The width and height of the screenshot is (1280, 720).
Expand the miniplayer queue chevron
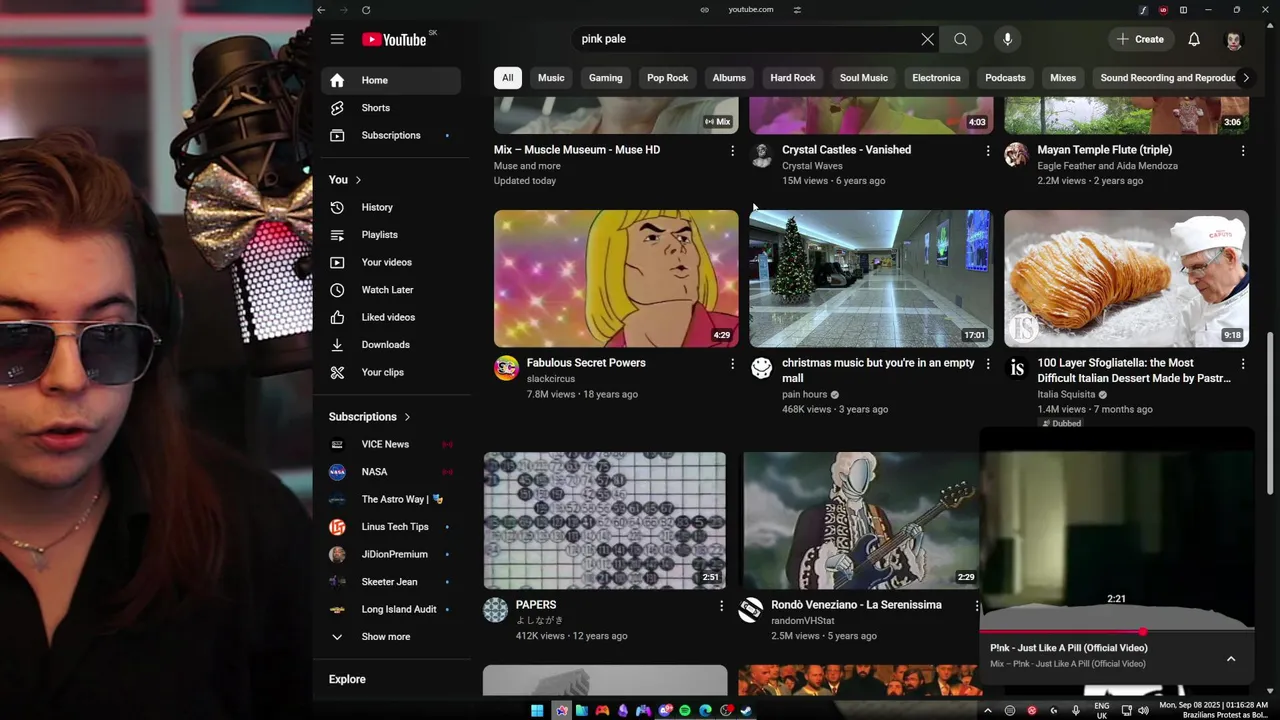point(1231,659)
